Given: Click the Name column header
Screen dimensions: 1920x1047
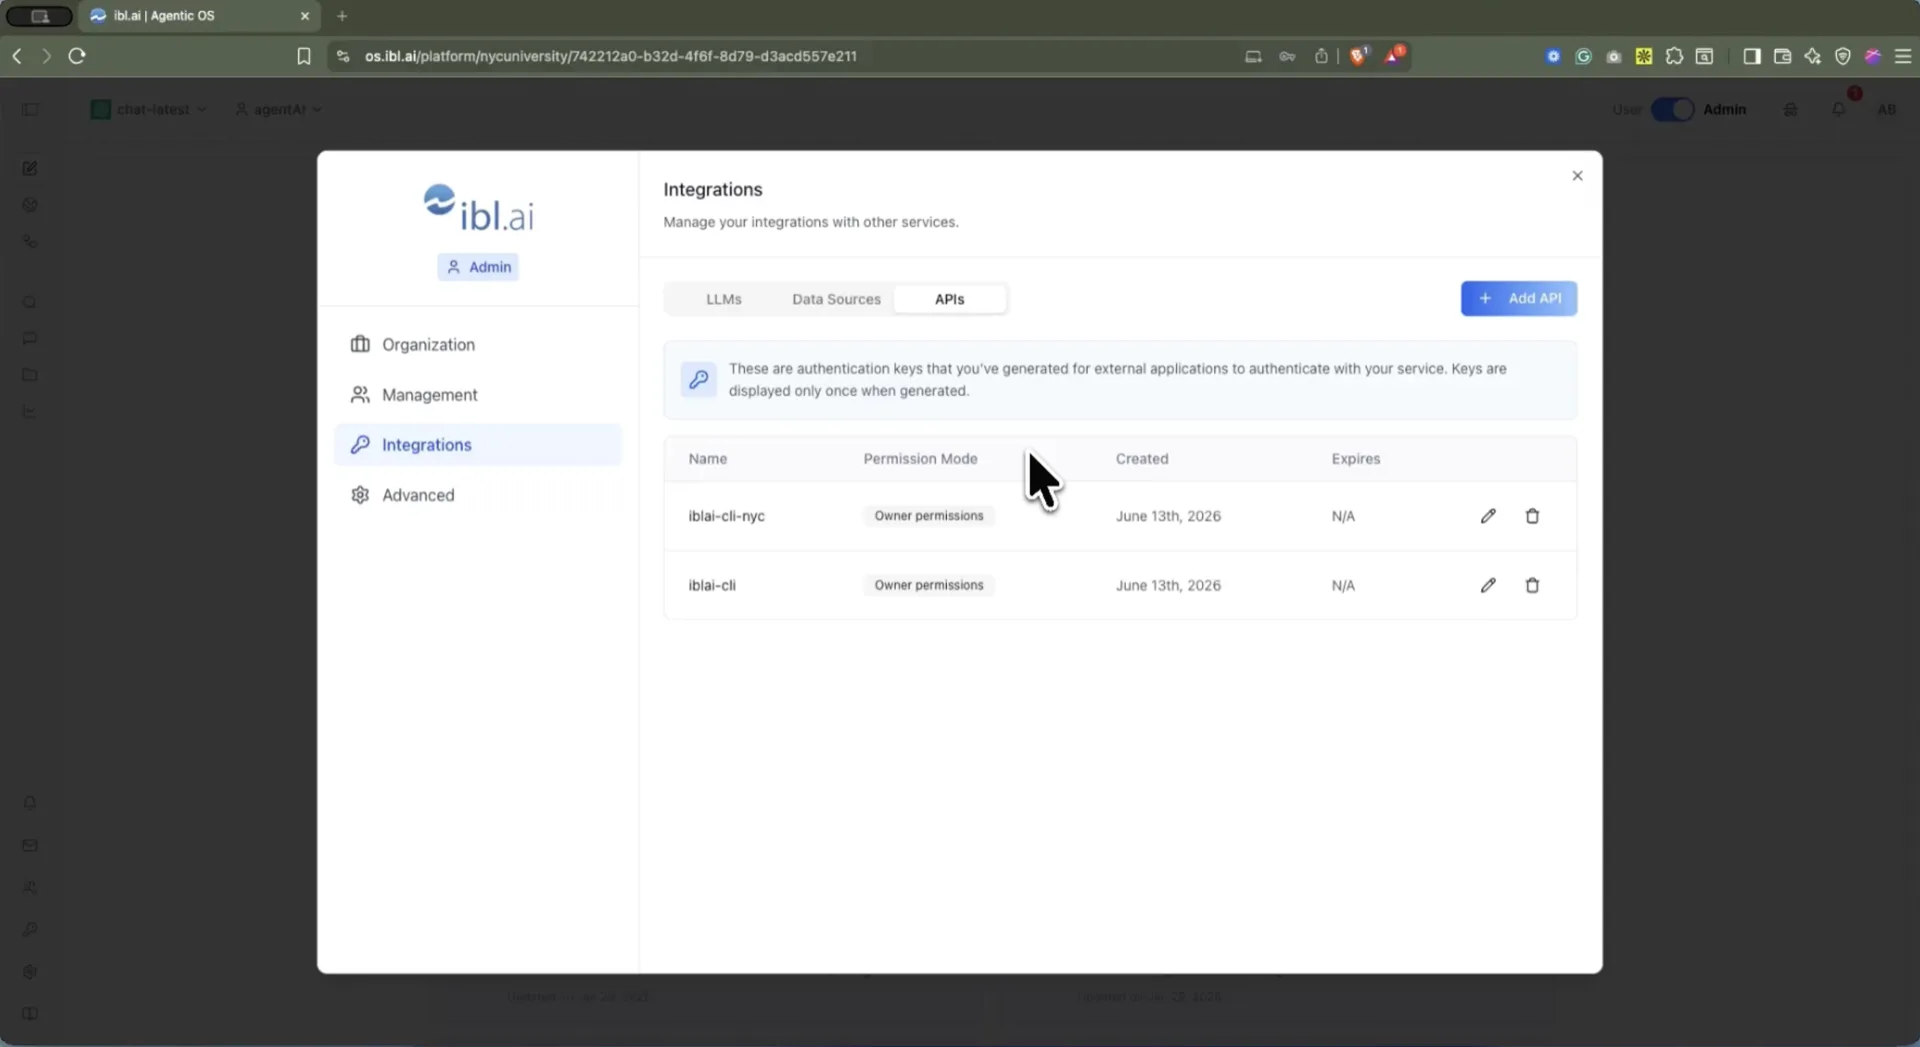Looking at the screenshot, I should point(708,459).
